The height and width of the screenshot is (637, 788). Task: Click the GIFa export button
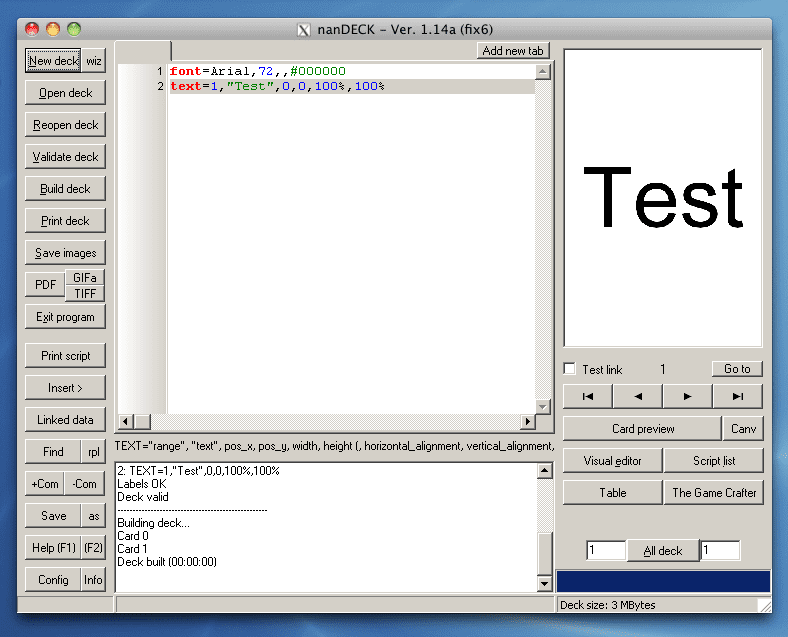85,278
